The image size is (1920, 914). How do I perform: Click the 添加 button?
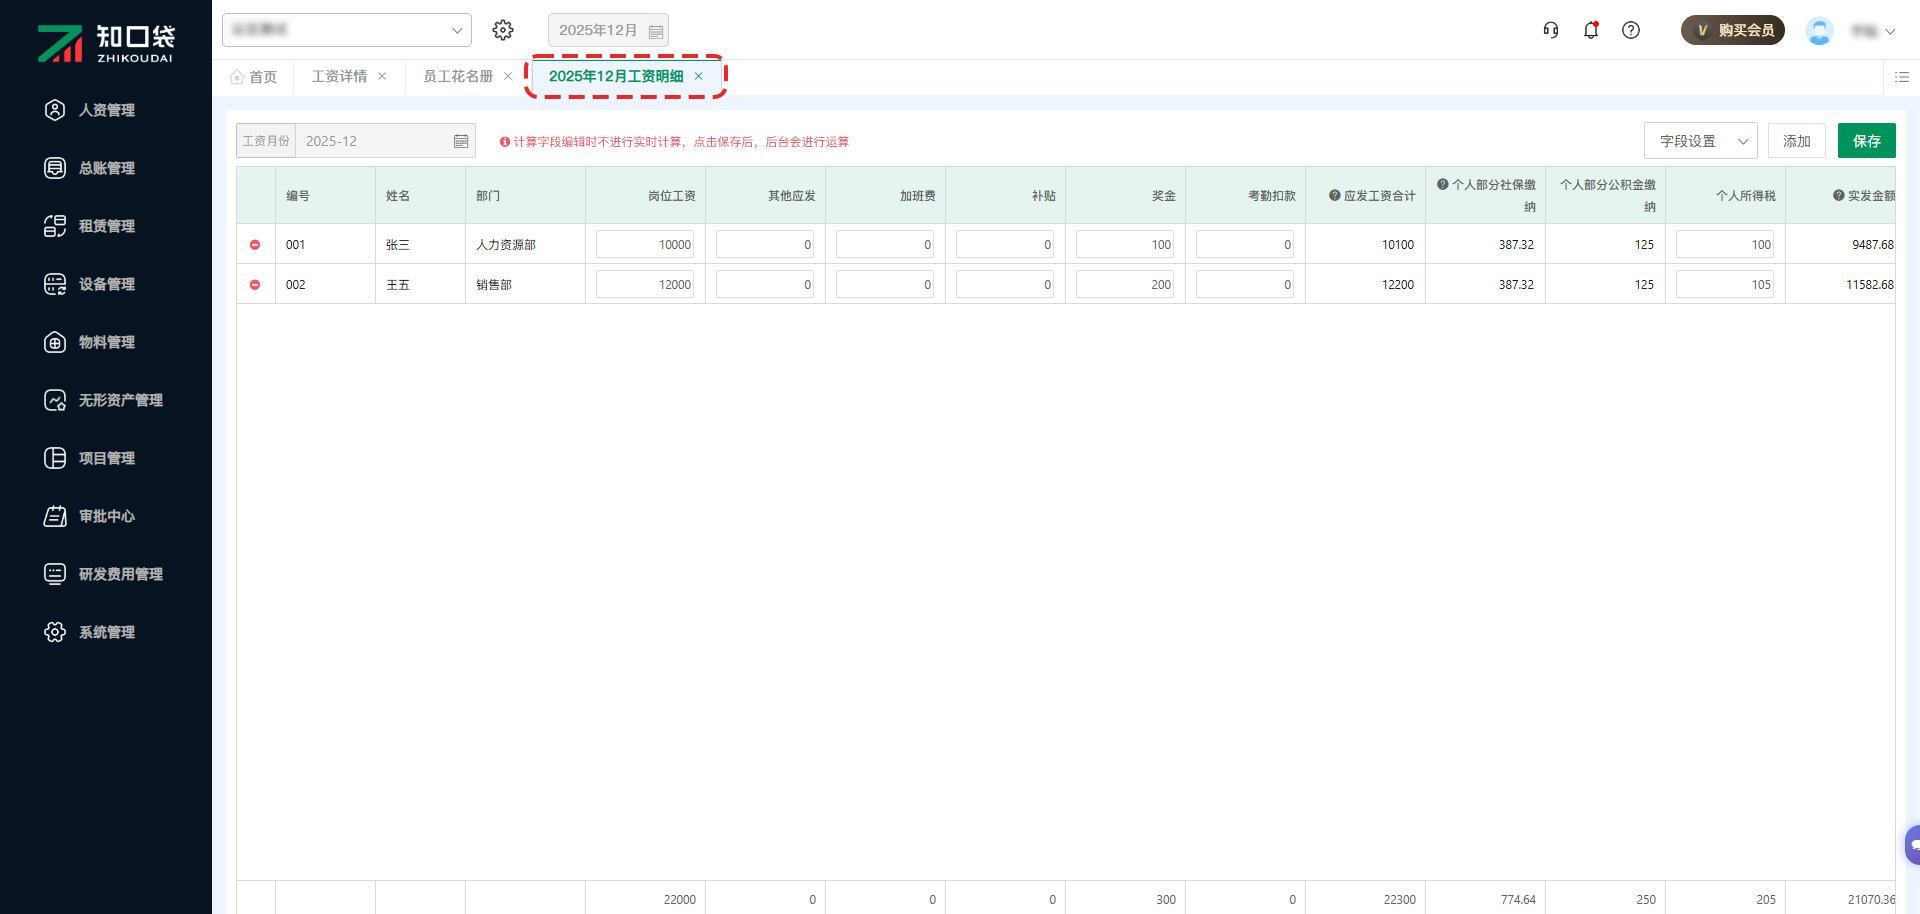[1797, 141]
